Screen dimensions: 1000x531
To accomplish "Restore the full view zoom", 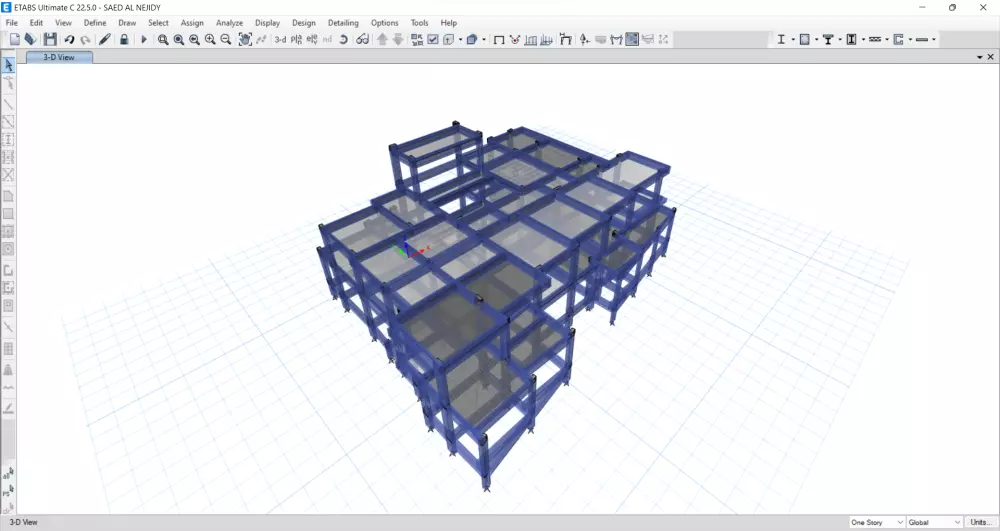I will pyautogui.click(x=179, y=40).
